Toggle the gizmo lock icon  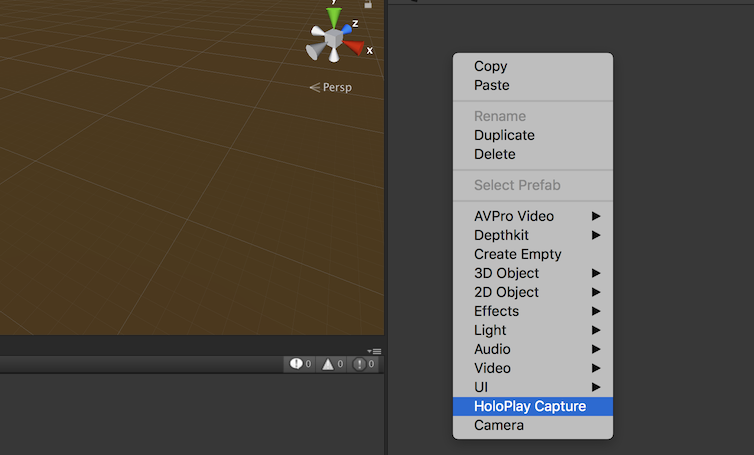point(368,4)
